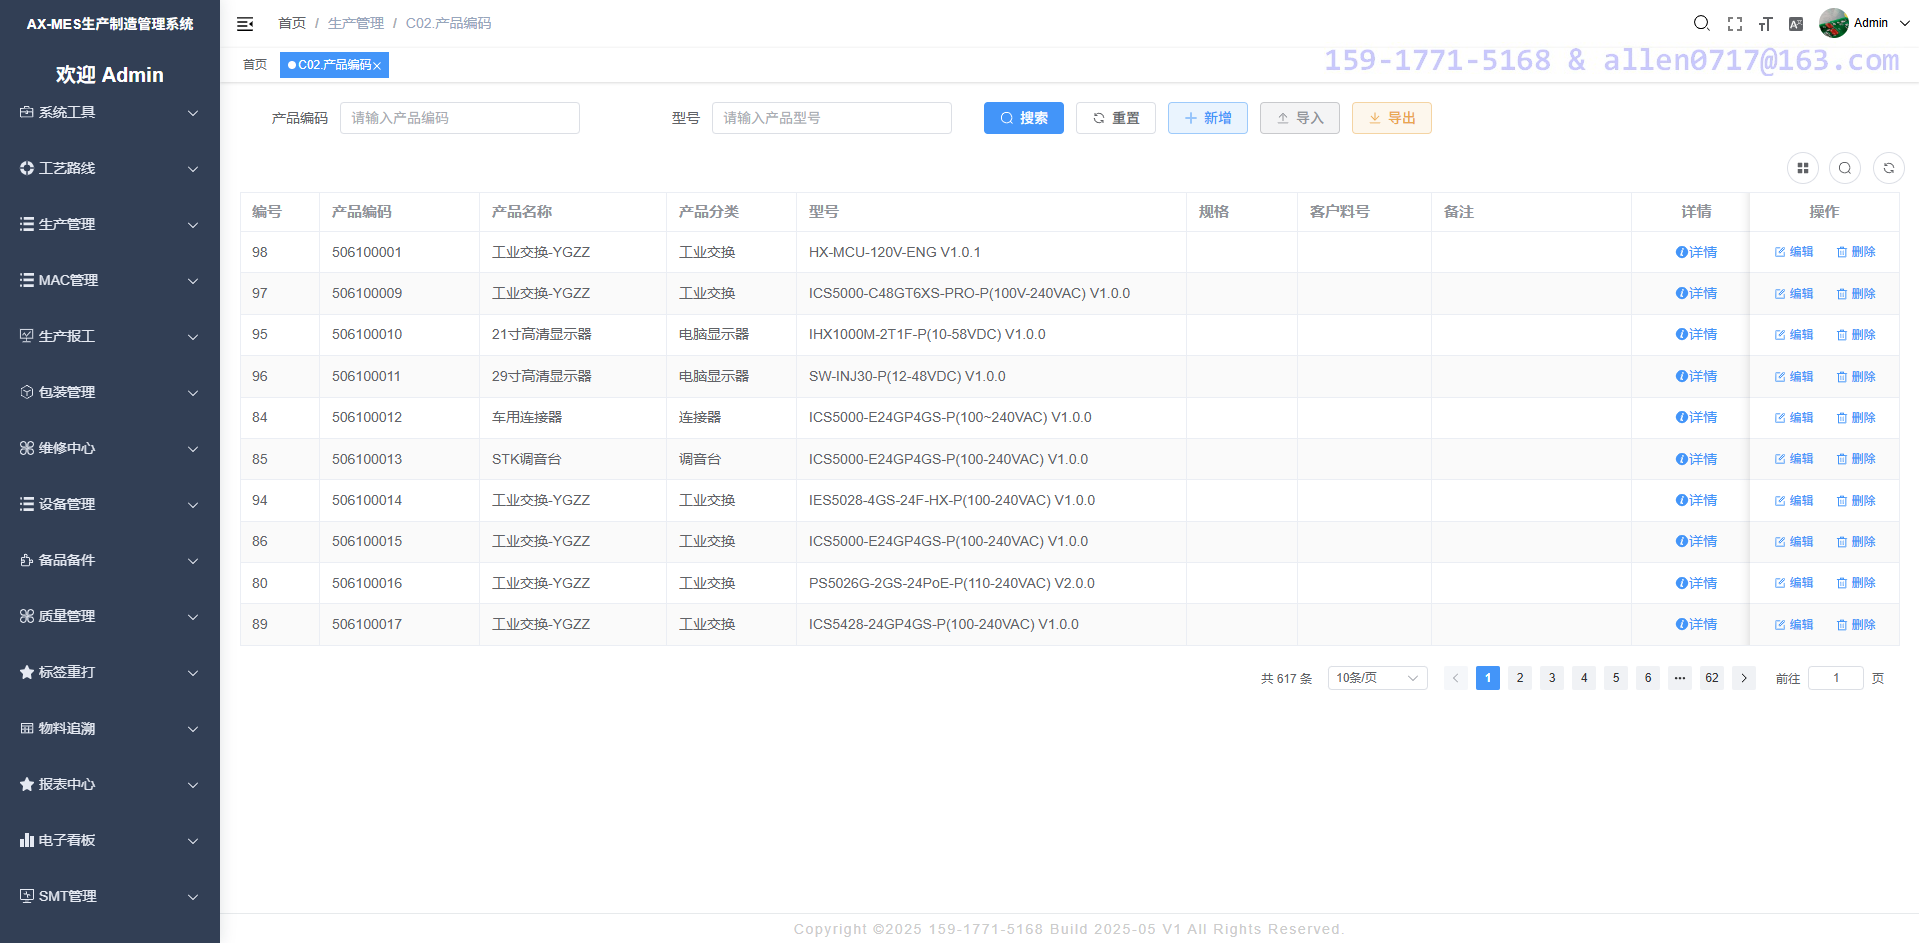Click the MAC管理 sidebar icon
The height and width of the screenshot is (943, 1919).
click(27, 280)
